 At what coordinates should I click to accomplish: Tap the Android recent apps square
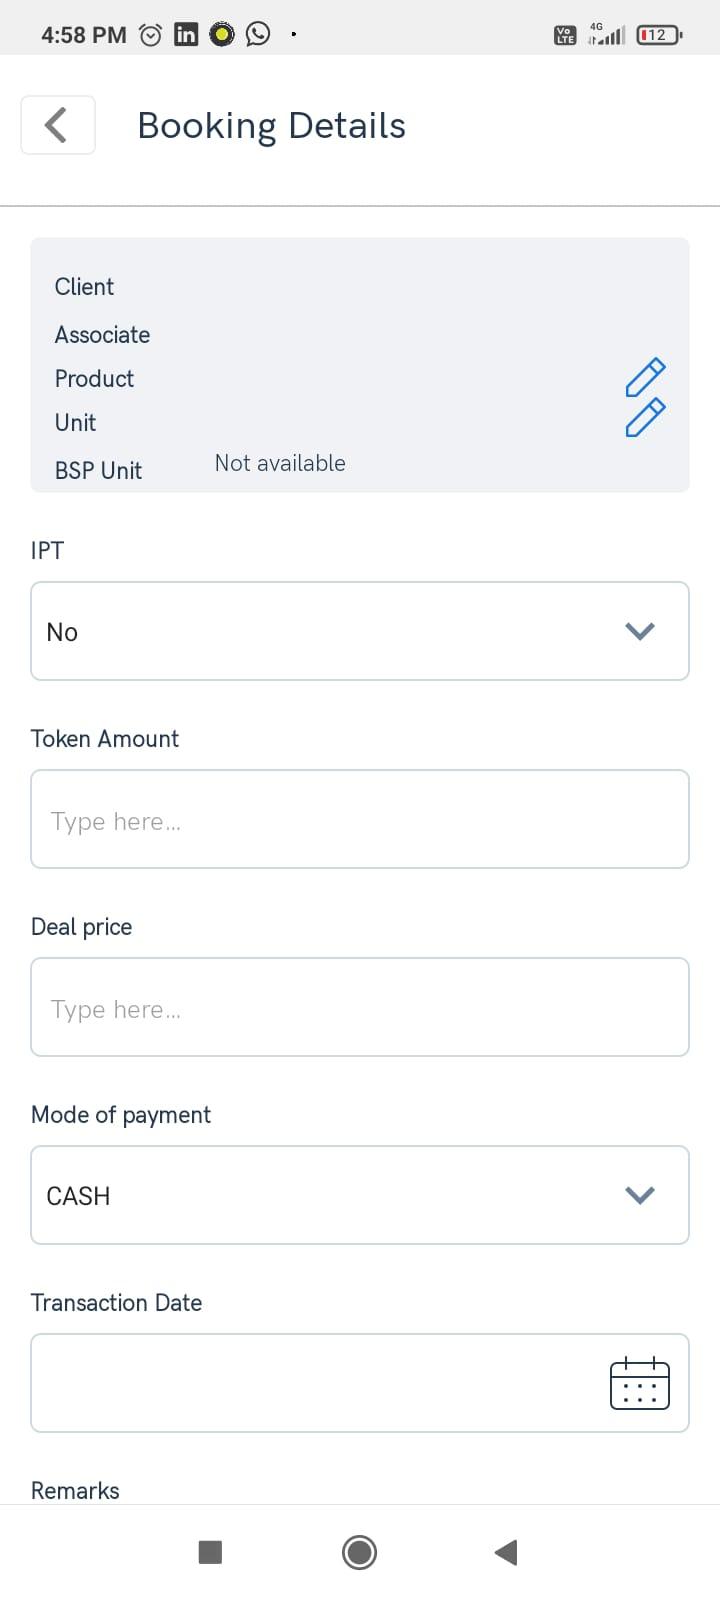(210, 1552)
